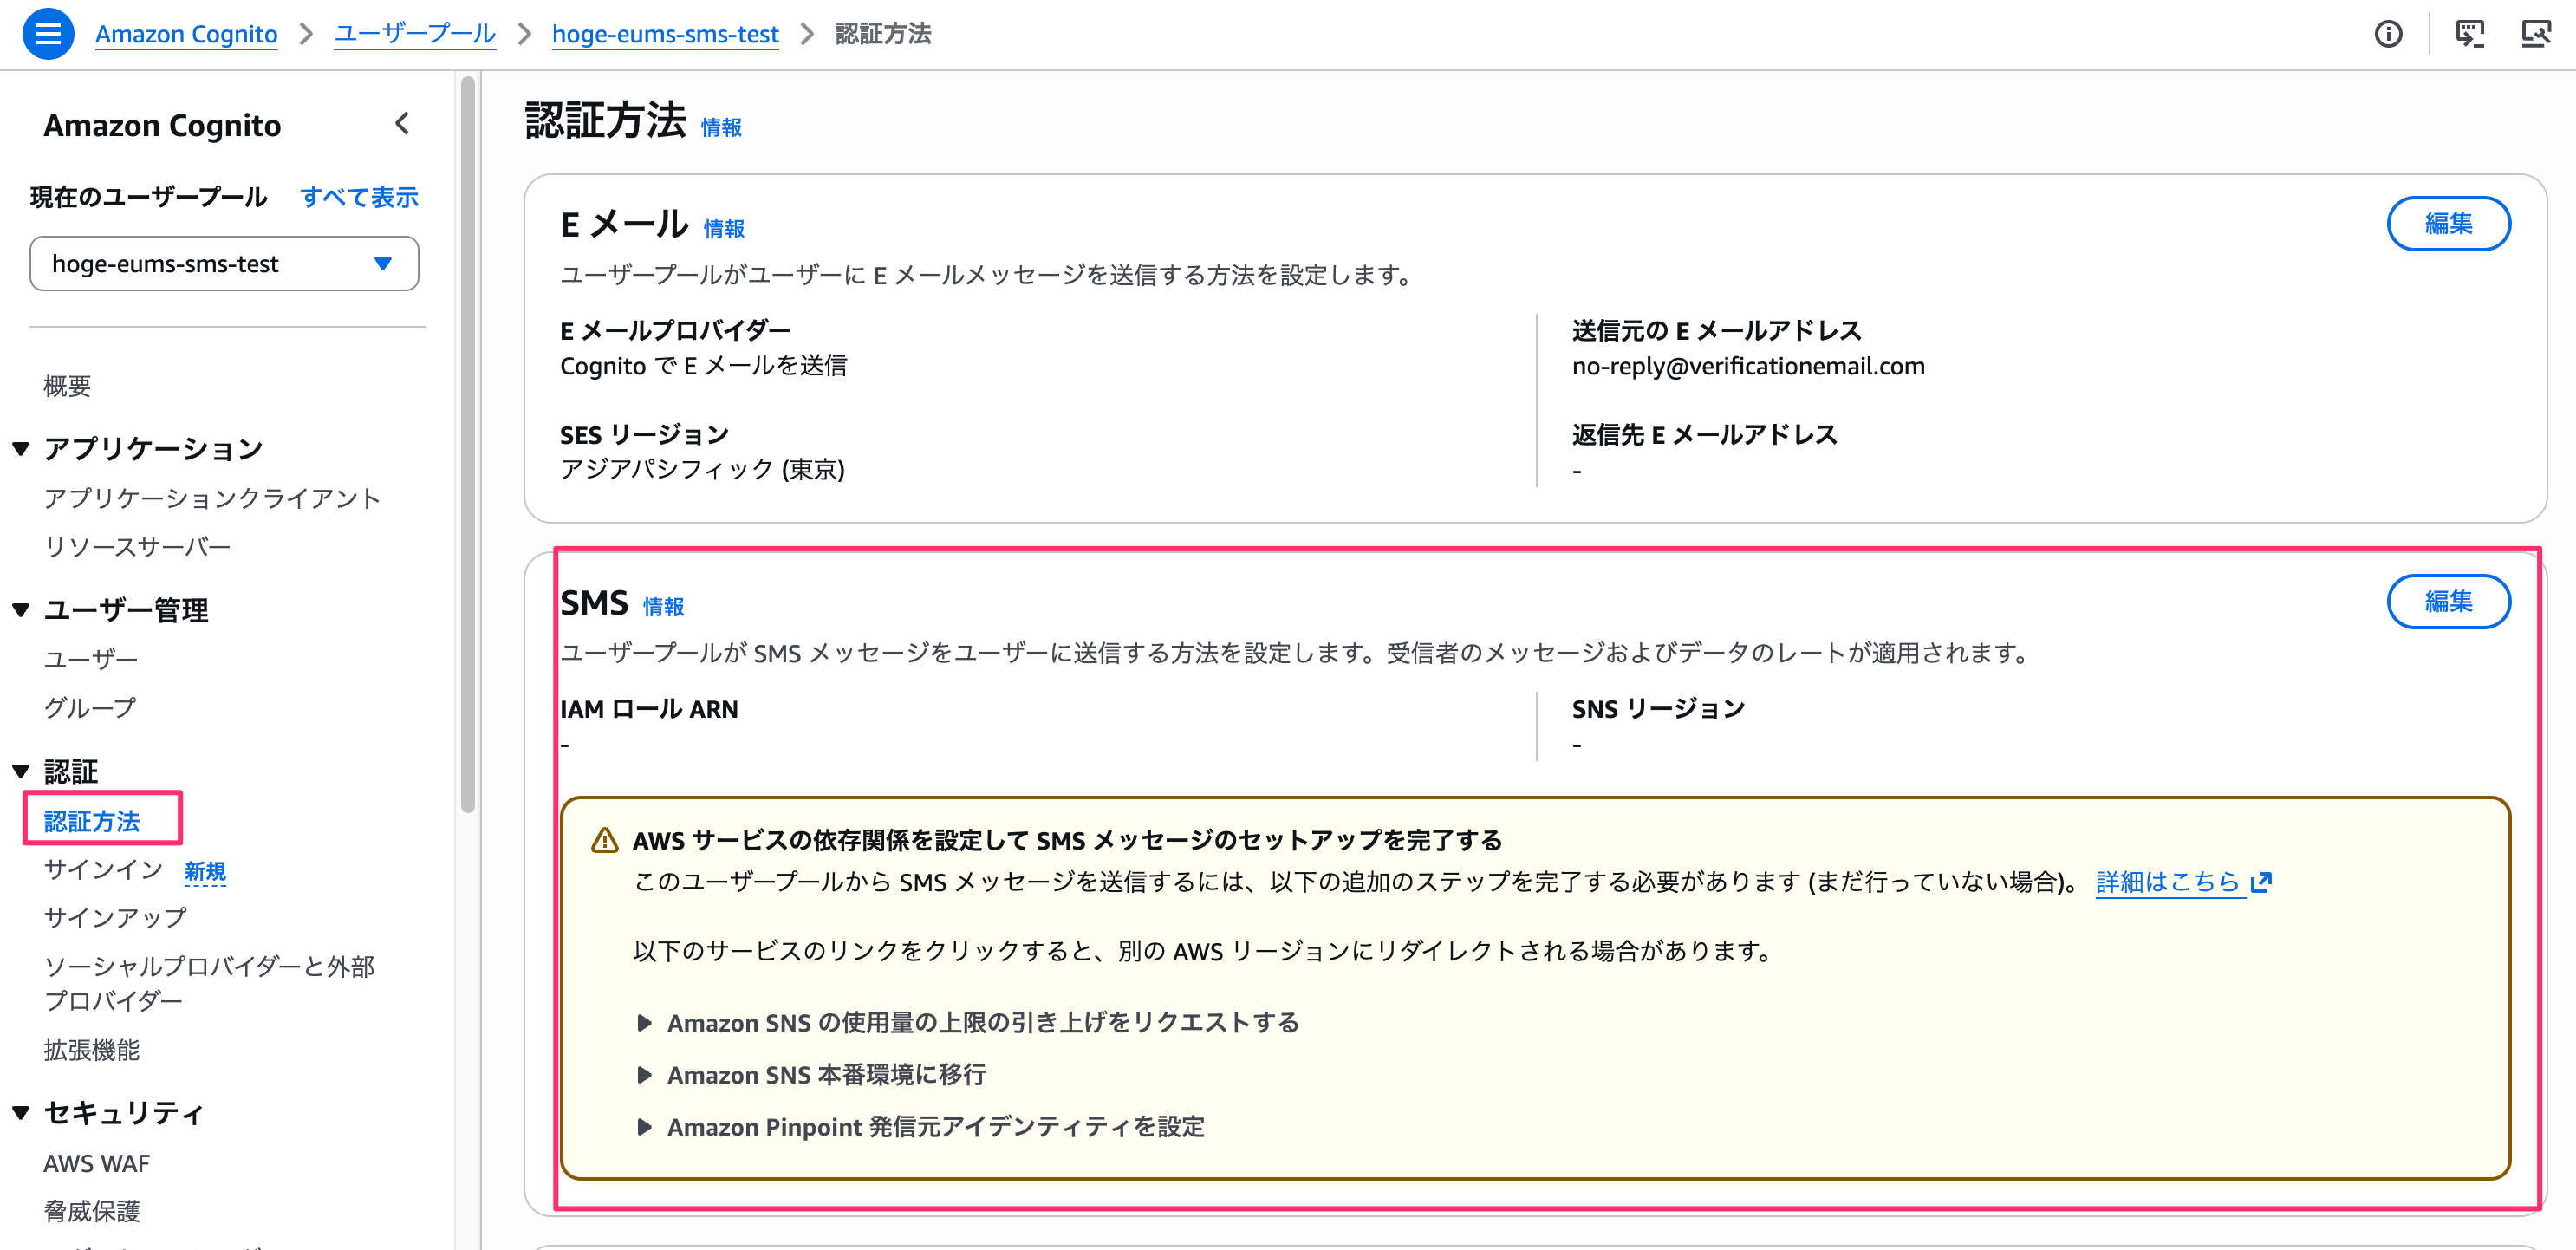Viewport: 2576px width, 1250px height.
Task: Expand Amazon Pinpoint 発信元アイデンティティを設定
Action: [x=920, y=1126]
